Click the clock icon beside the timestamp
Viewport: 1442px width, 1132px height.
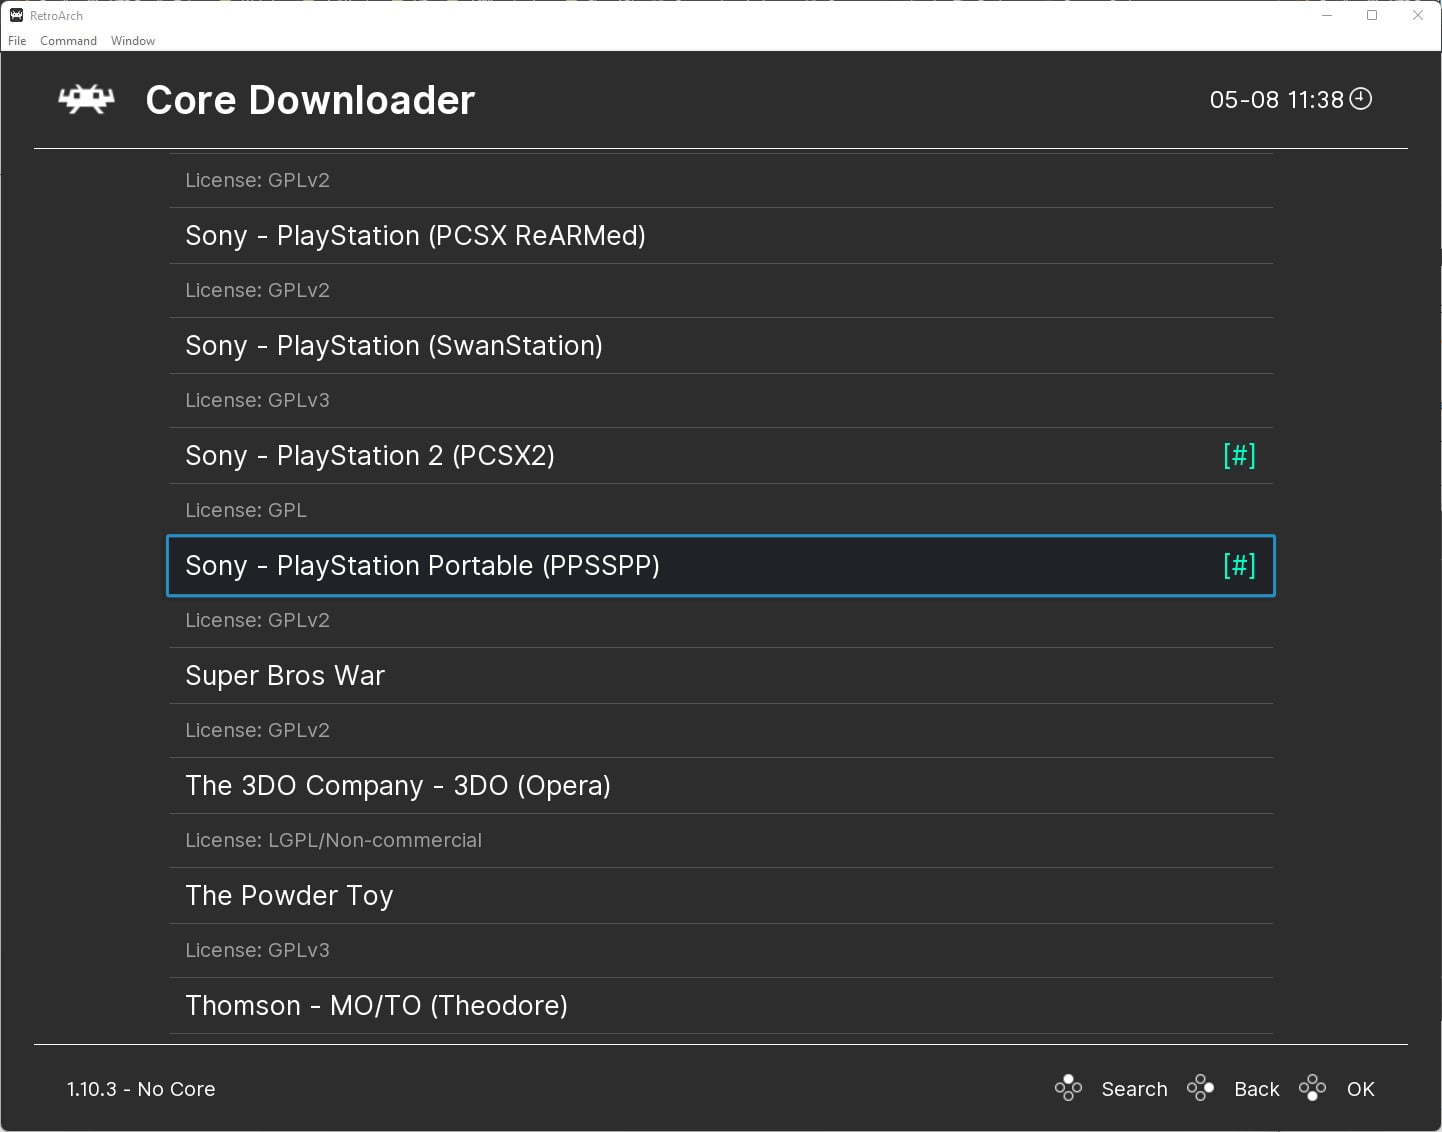coord(1360,99)
